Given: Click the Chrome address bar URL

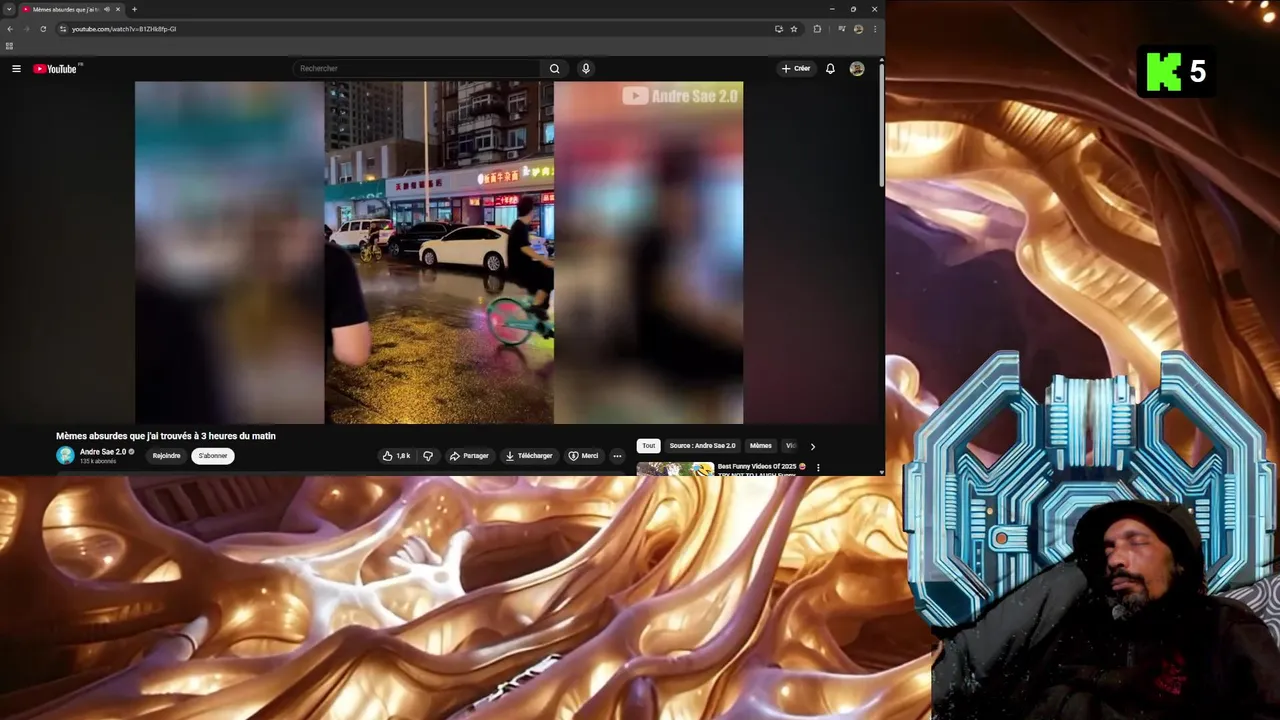Looking at the screenshot, I should click(x=124, y=29).
